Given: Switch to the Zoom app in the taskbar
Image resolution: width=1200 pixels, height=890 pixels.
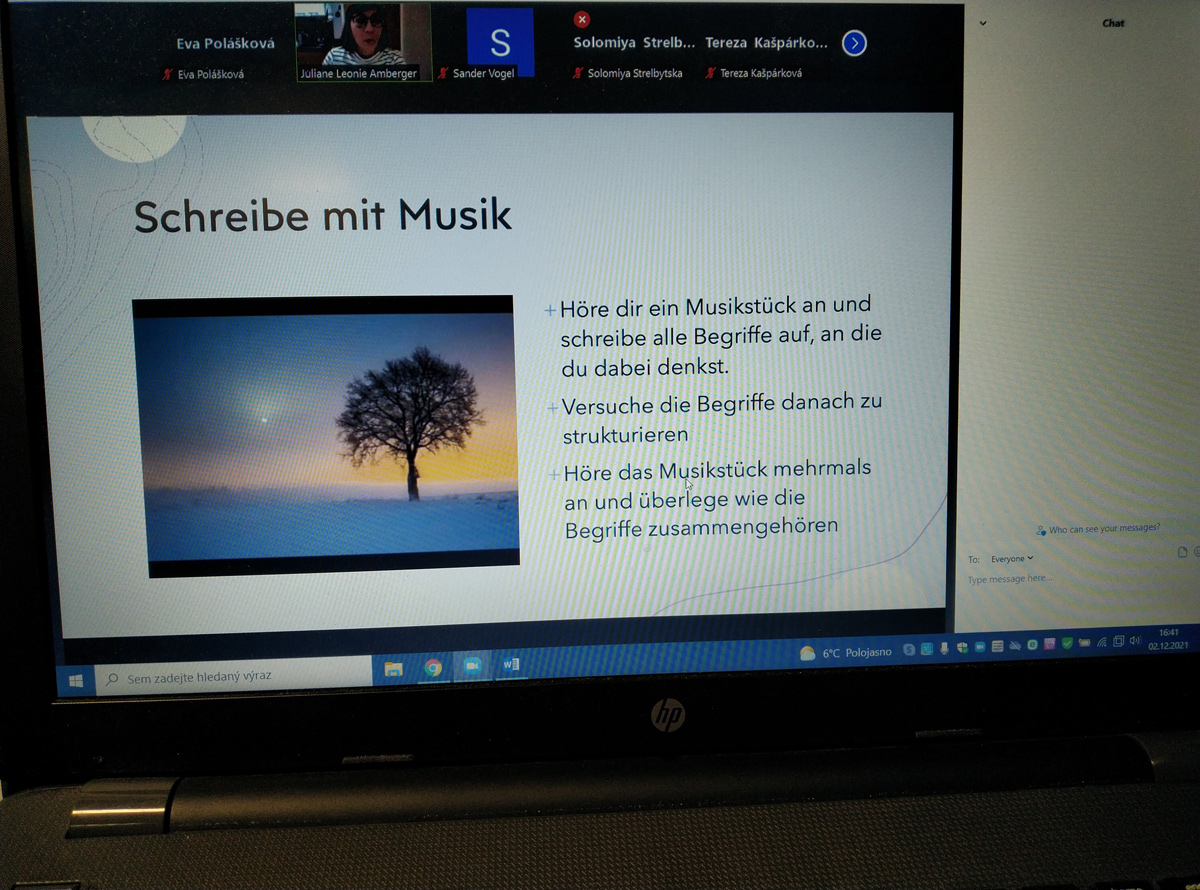Looking at the screenshot, I should 472,666.
